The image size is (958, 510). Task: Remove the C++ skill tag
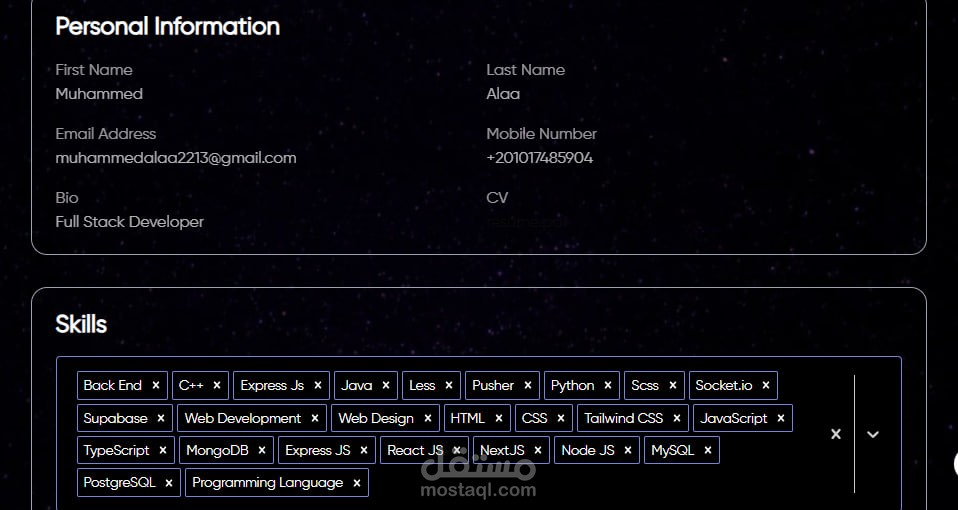[x=217, y=385]
